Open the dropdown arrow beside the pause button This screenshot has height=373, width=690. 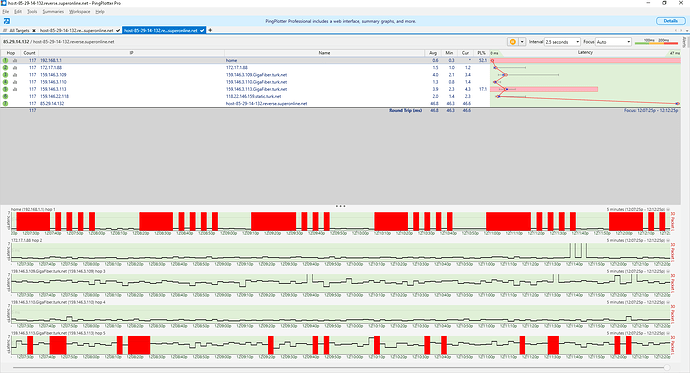coord(522,42)
